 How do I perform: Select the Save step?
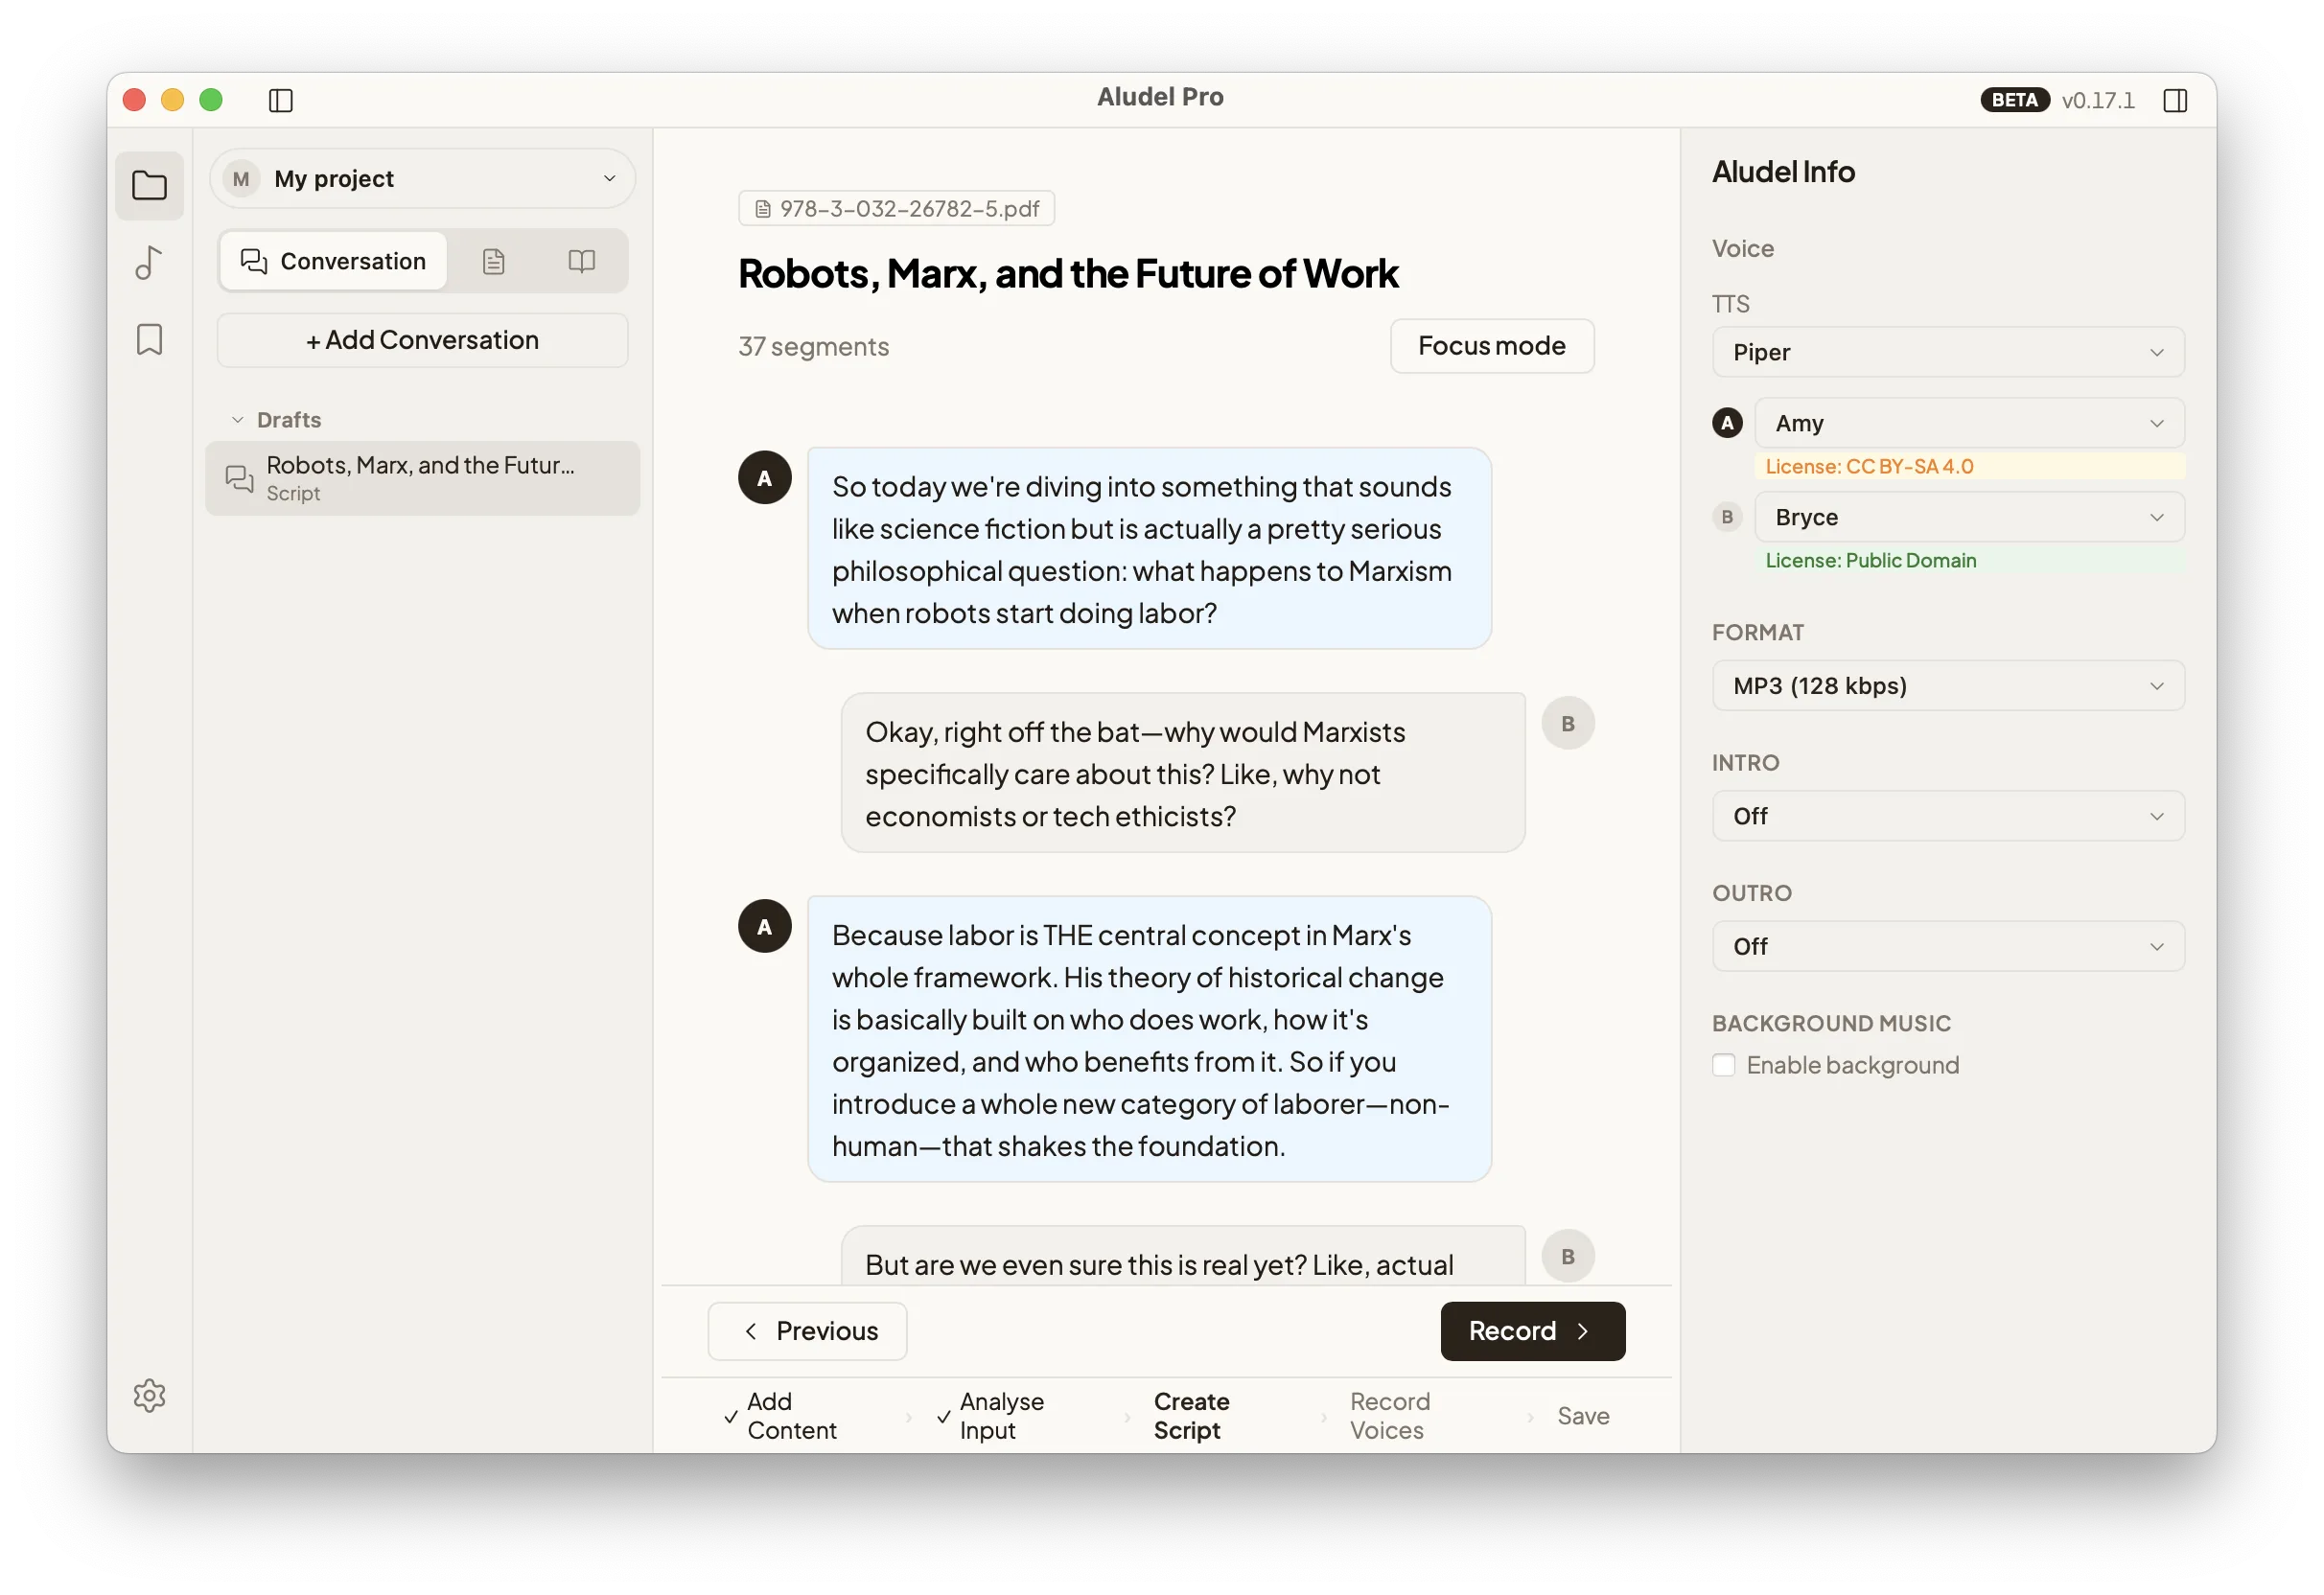[x=1583, y=1416]
